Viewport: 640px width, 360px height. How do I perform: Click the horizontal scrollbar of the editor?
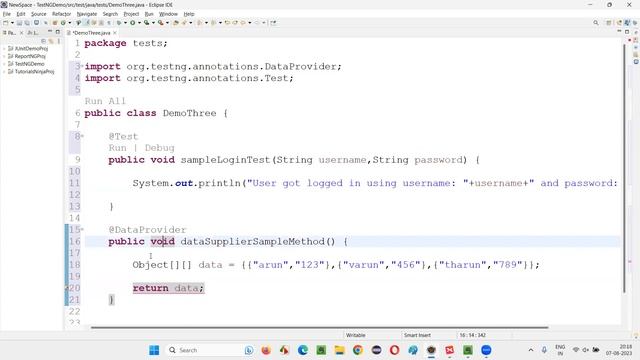tap(319, 327)
